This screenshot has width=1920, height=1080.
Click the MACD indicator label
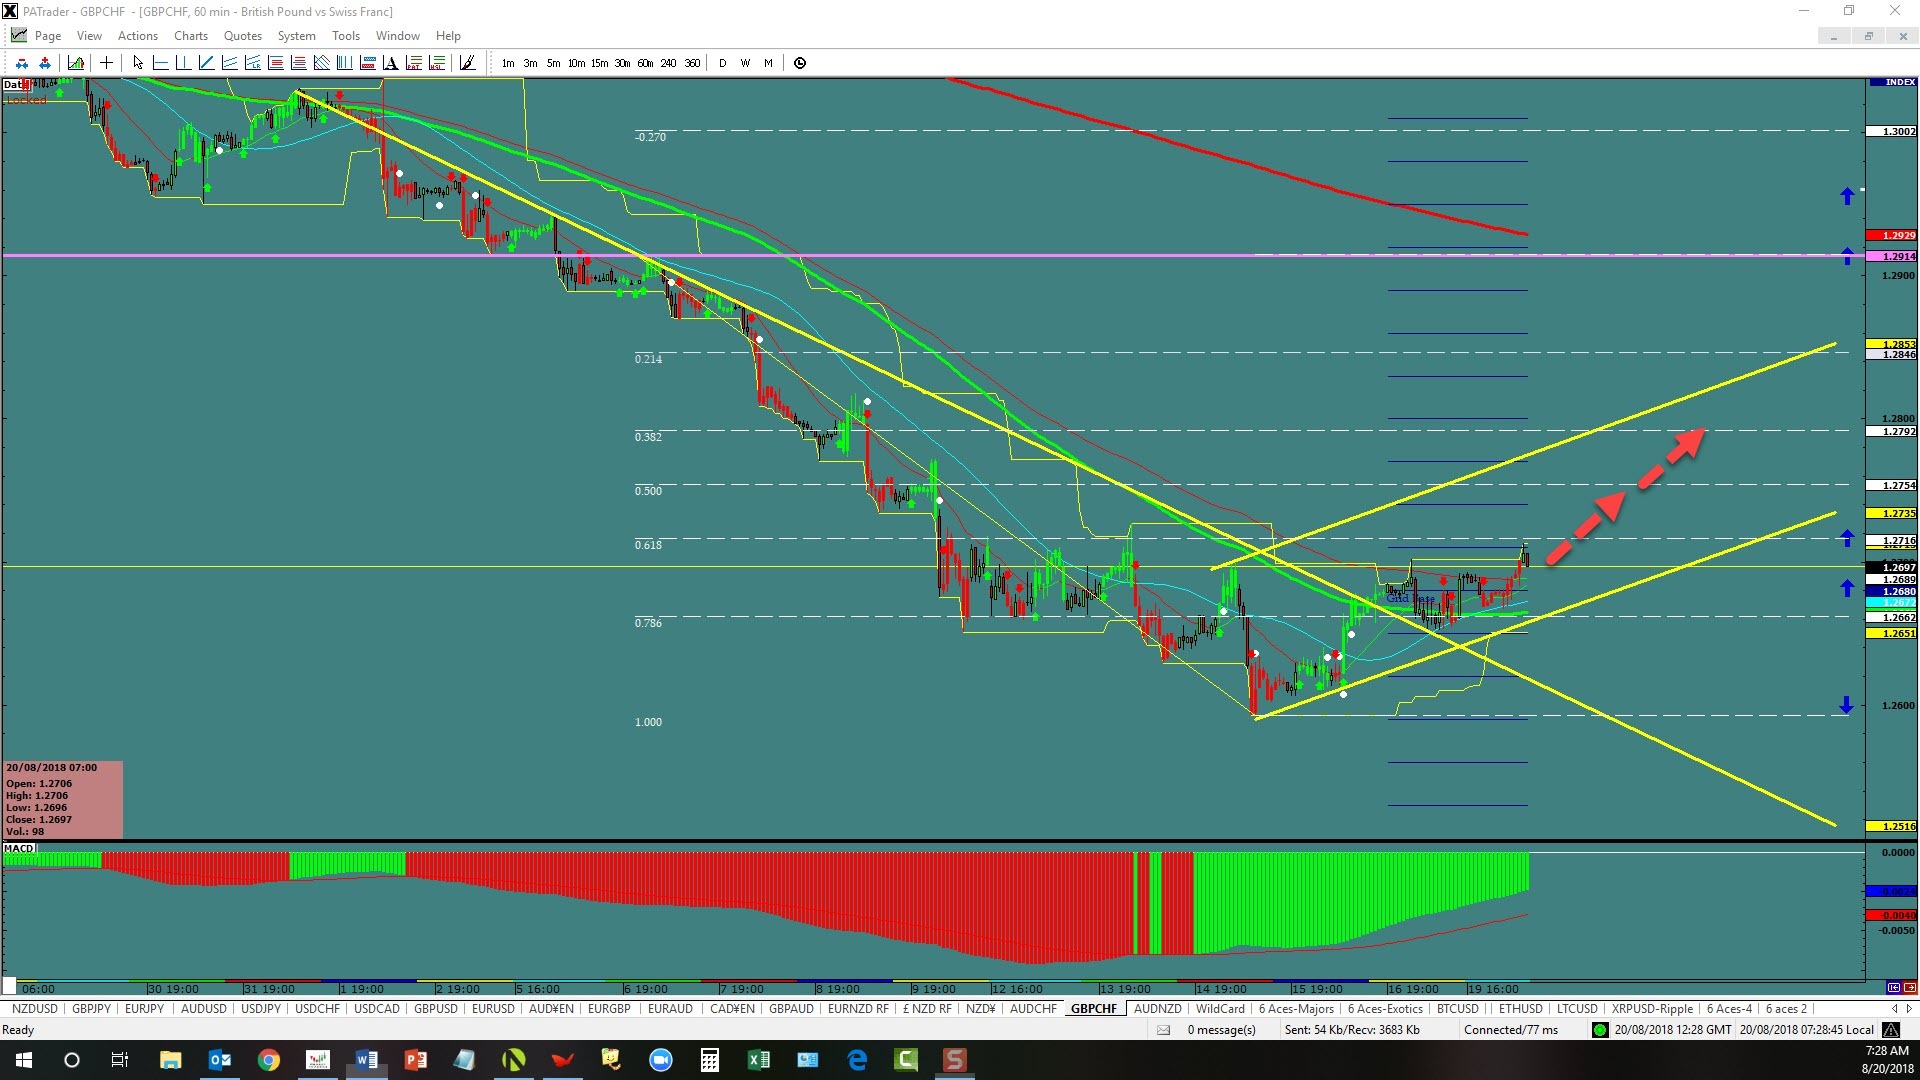point(19,848)
